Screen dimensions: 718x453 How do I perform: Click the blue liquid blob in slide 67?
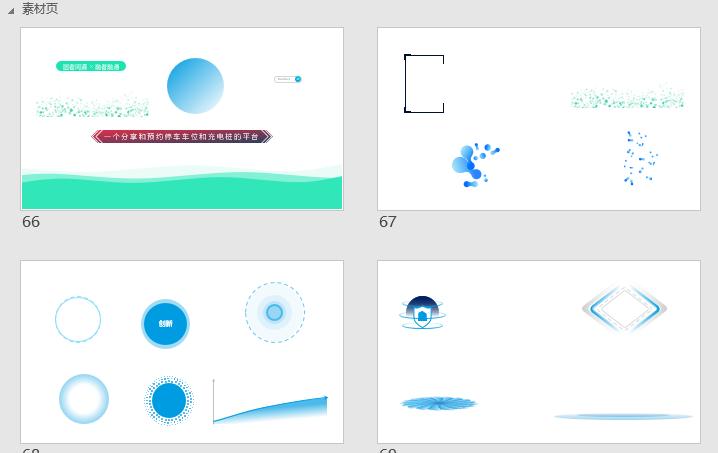coord(475,165)
